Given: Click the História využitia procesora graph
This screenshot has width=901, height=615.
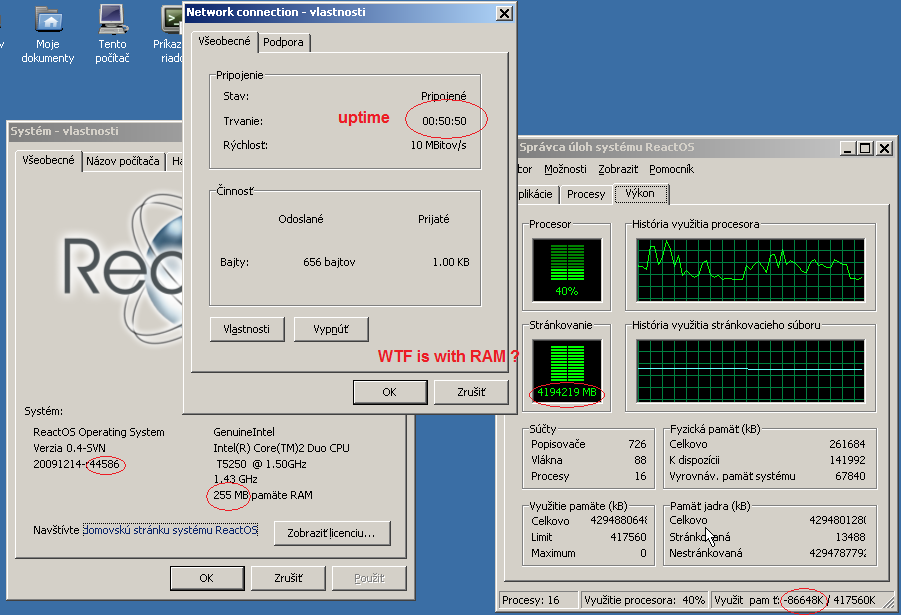Looking at the screenshot, I should pyautogui.click(x=750, y=270).
